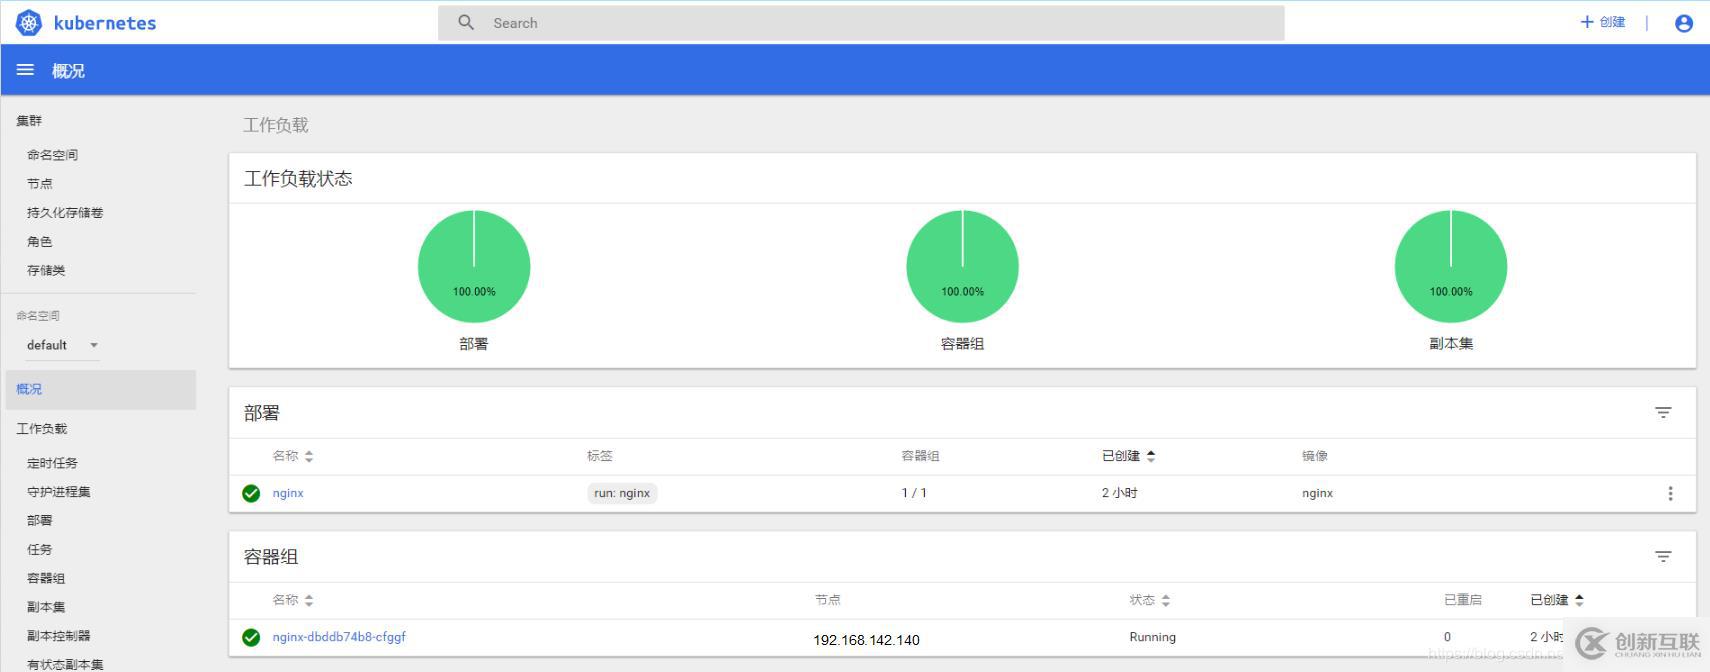Click the Running status text
This screenshot has height=672, width=1710.
[x=1153, y=637]
